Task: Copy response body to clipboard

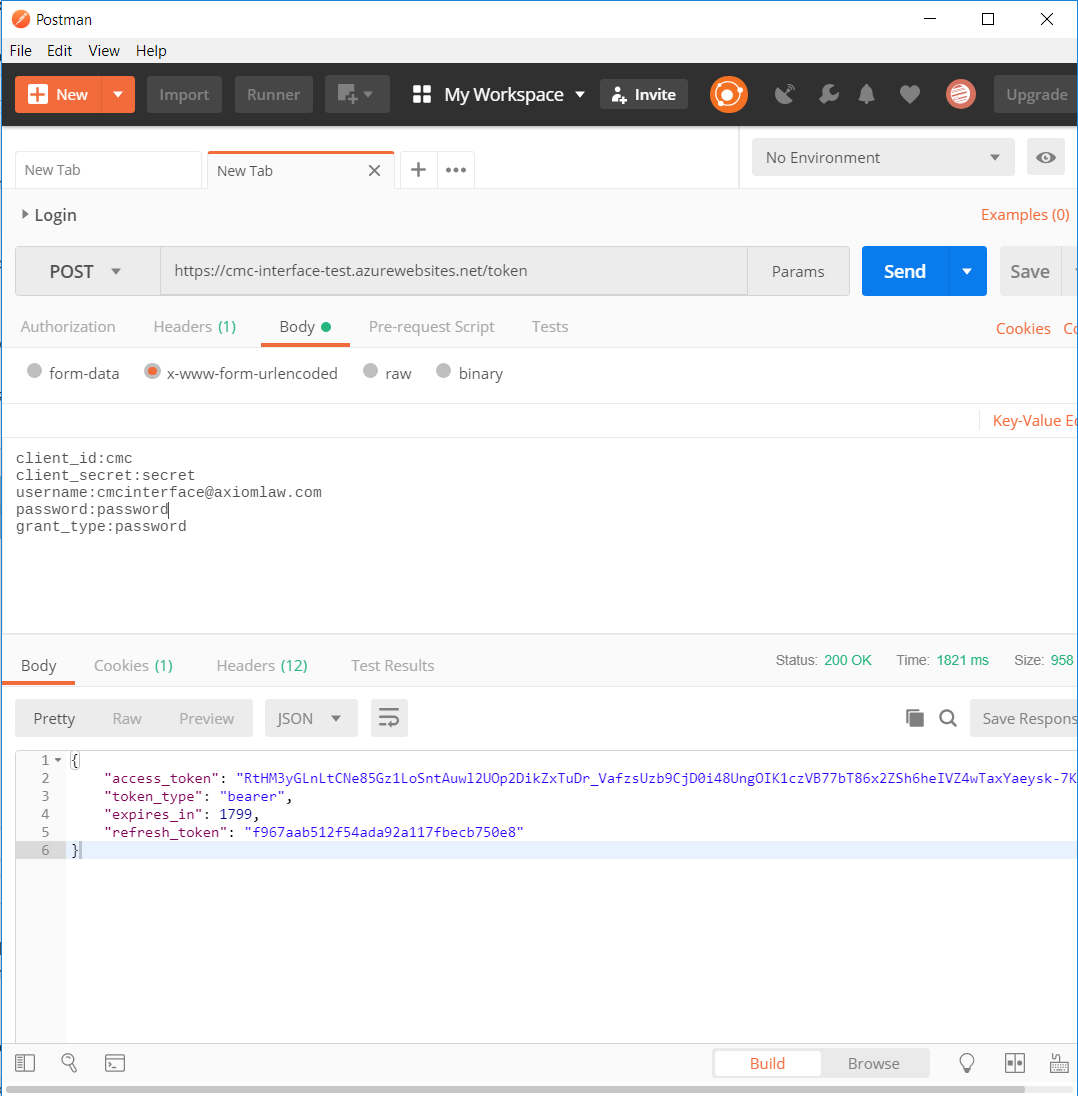Action: (914, 718)
